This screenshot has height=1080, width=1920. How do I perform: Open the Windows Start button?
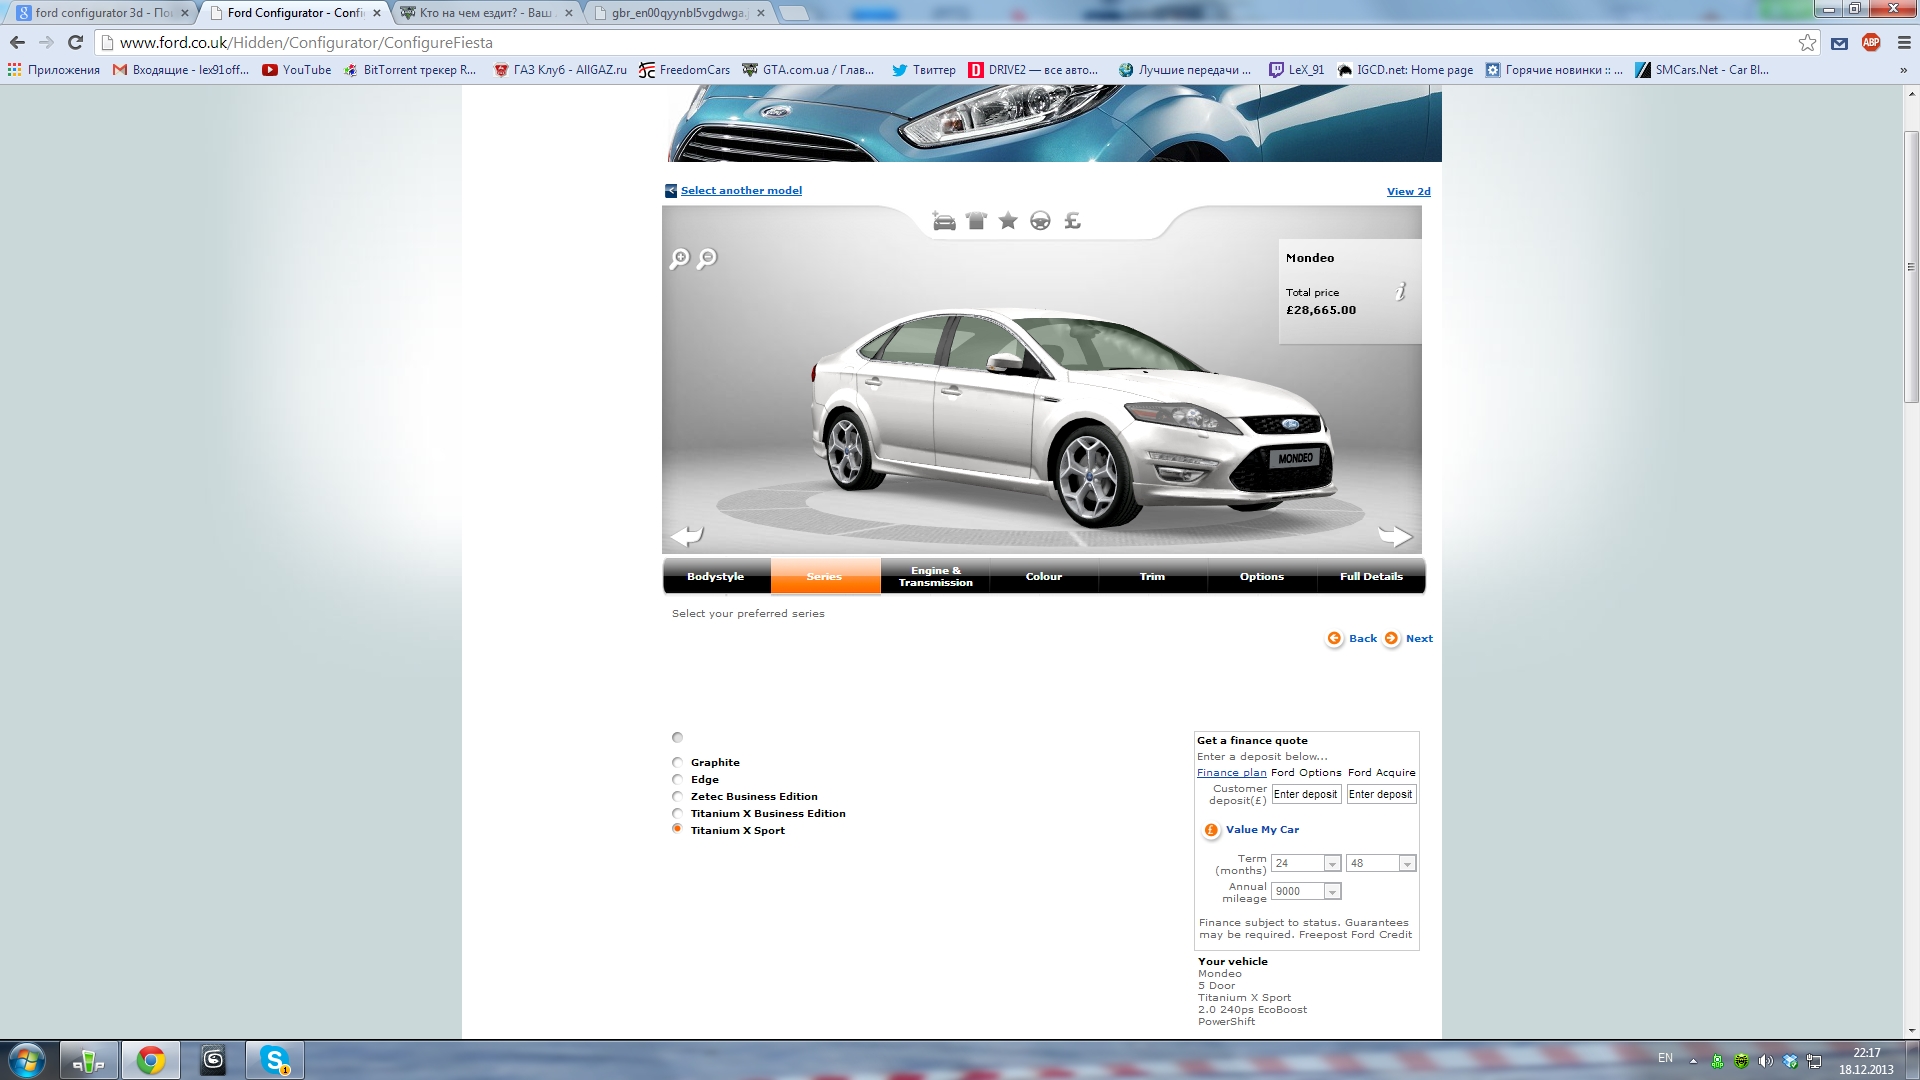click(x=27, y=1060)
